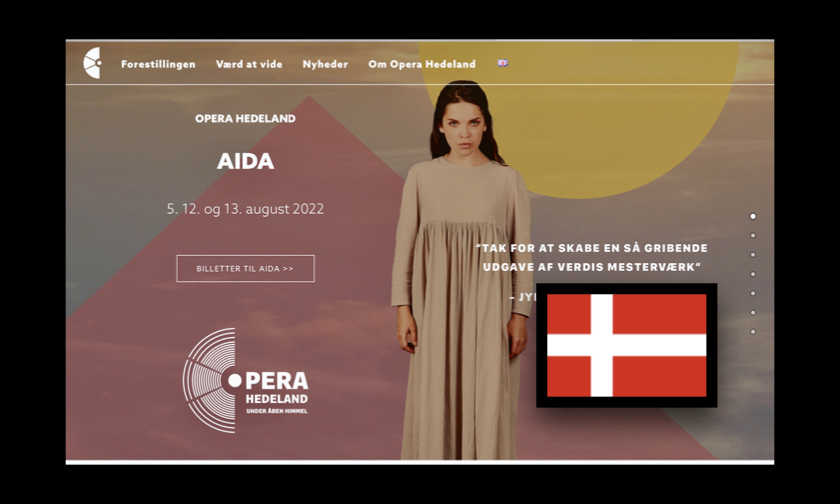Select the fourth slide navigation dot

pos(753,274)
